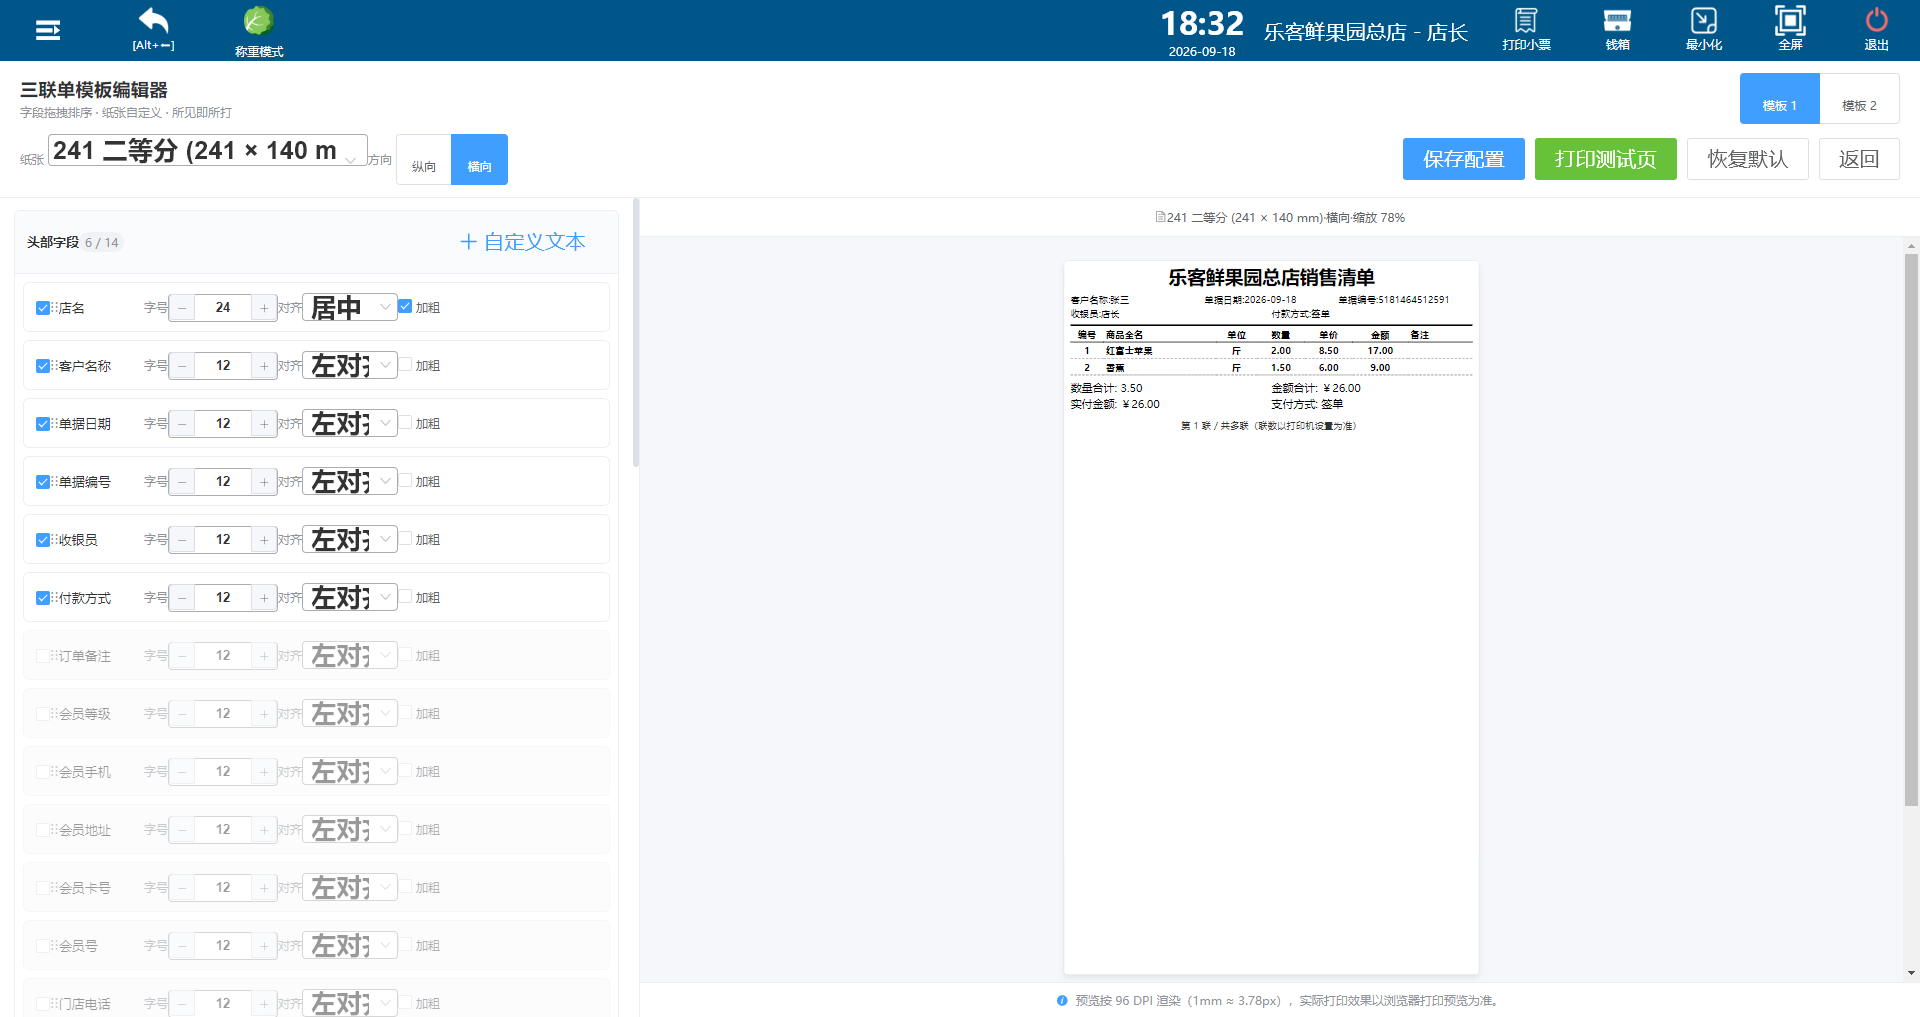Decrease font size for 客户名称
The width and height of the screenshot is (1920, 1017).
pyautogui.click(x=182, y=366)
